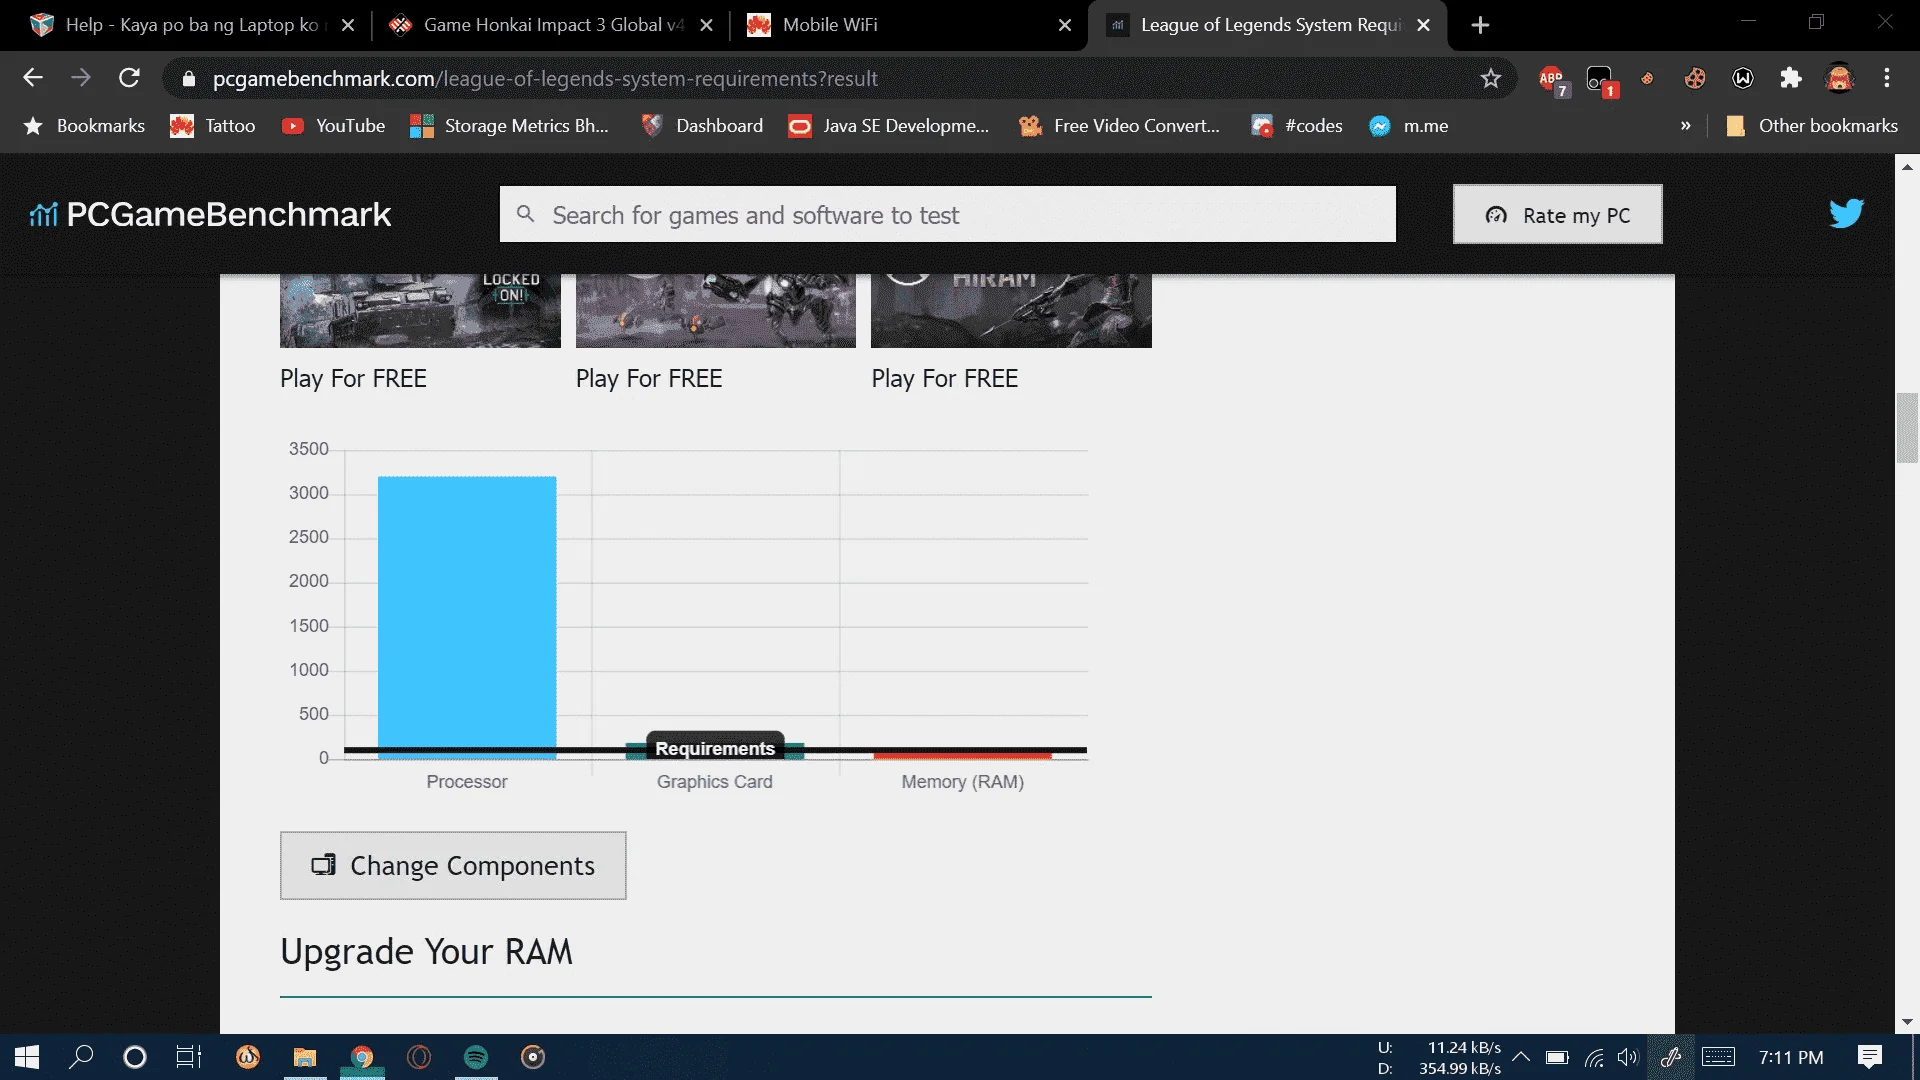Show hidden system tray icons
1920x1080 pixels.
[x=1521, y=1057]
